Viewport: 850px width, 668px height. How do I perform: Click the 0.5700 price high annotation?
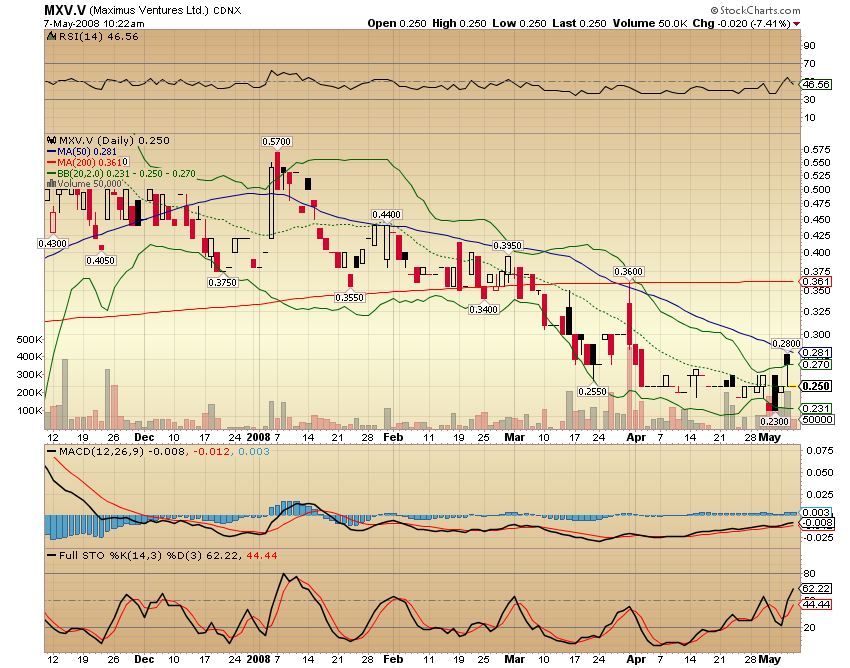click(276, 142)
